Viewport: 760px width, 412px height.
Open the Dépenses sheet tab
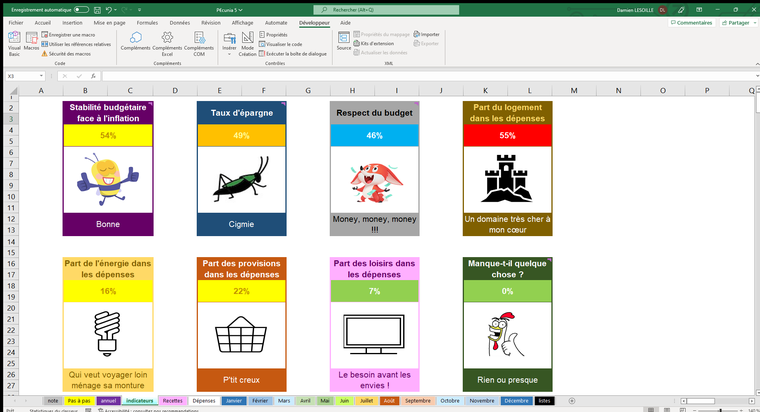(204, 400)
